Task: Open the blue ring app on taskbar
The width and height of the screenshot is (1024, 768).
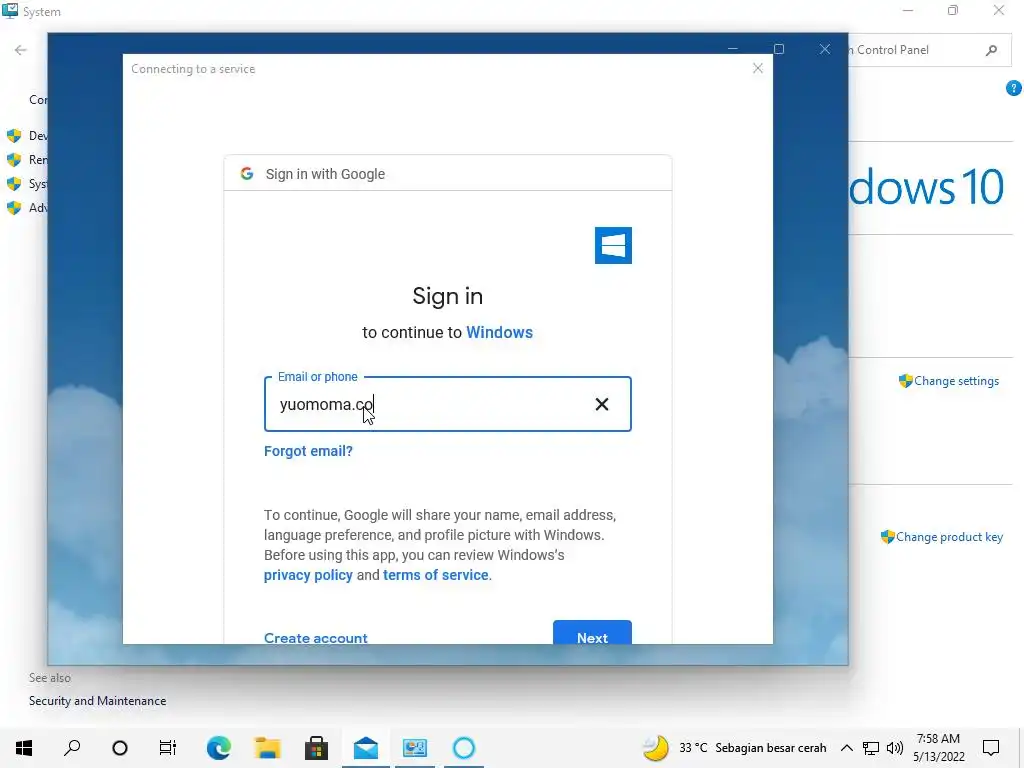Action: click(464, 748)
